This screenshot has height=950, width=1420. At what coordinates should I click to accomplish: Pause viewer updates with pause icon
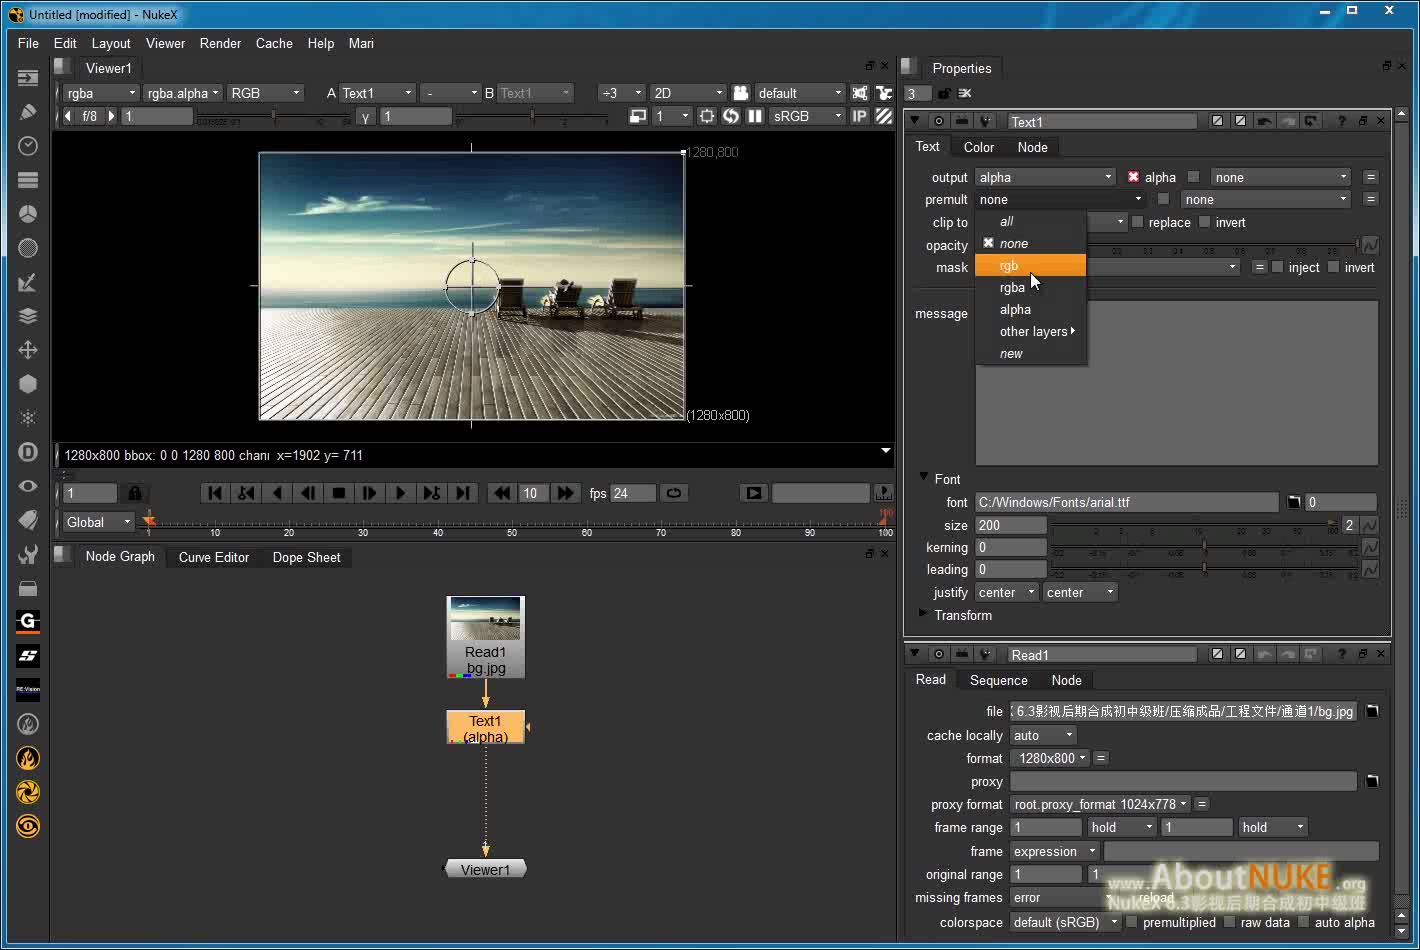(x=755, y=116)
